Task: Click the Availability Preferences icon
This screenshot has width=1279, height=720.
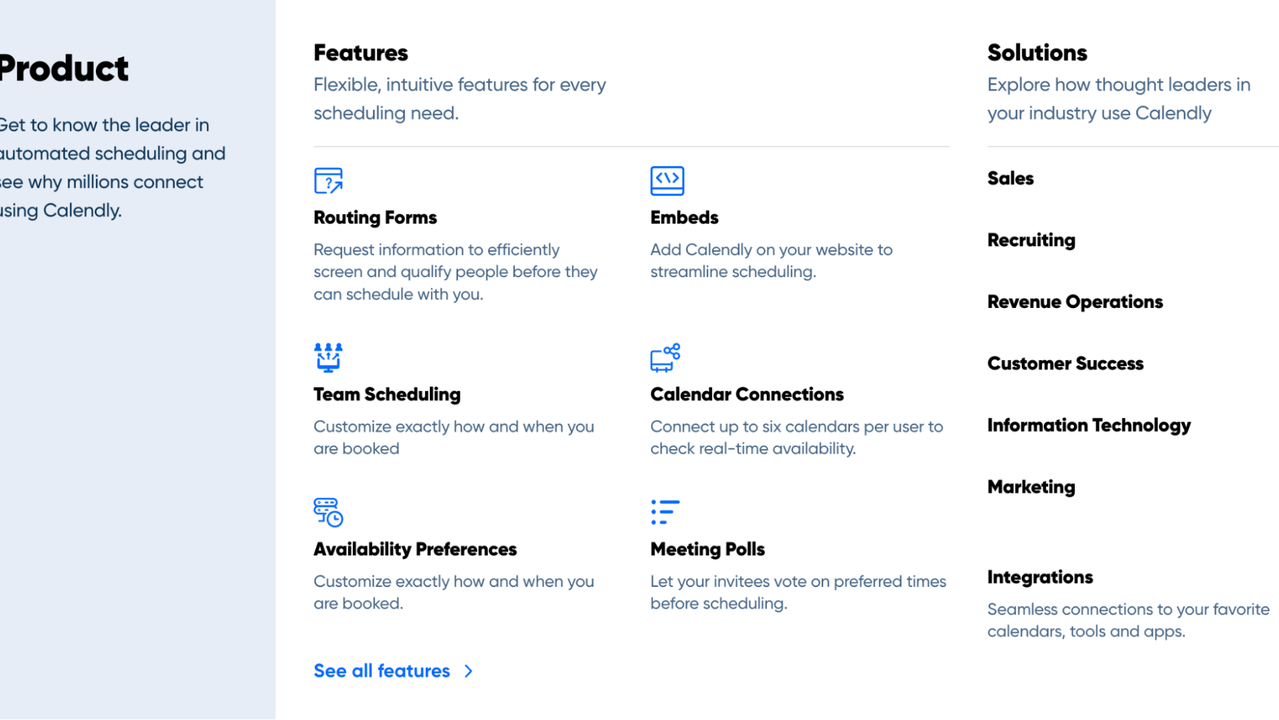Action: click(328, 512)
